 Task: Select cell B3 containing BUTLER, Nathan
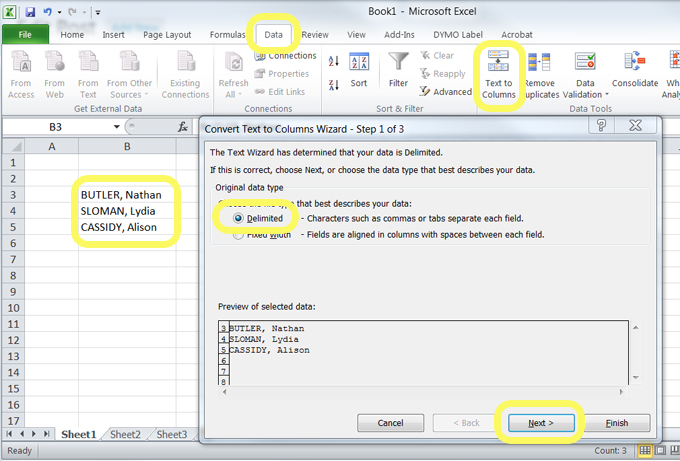tap(126, 194)
